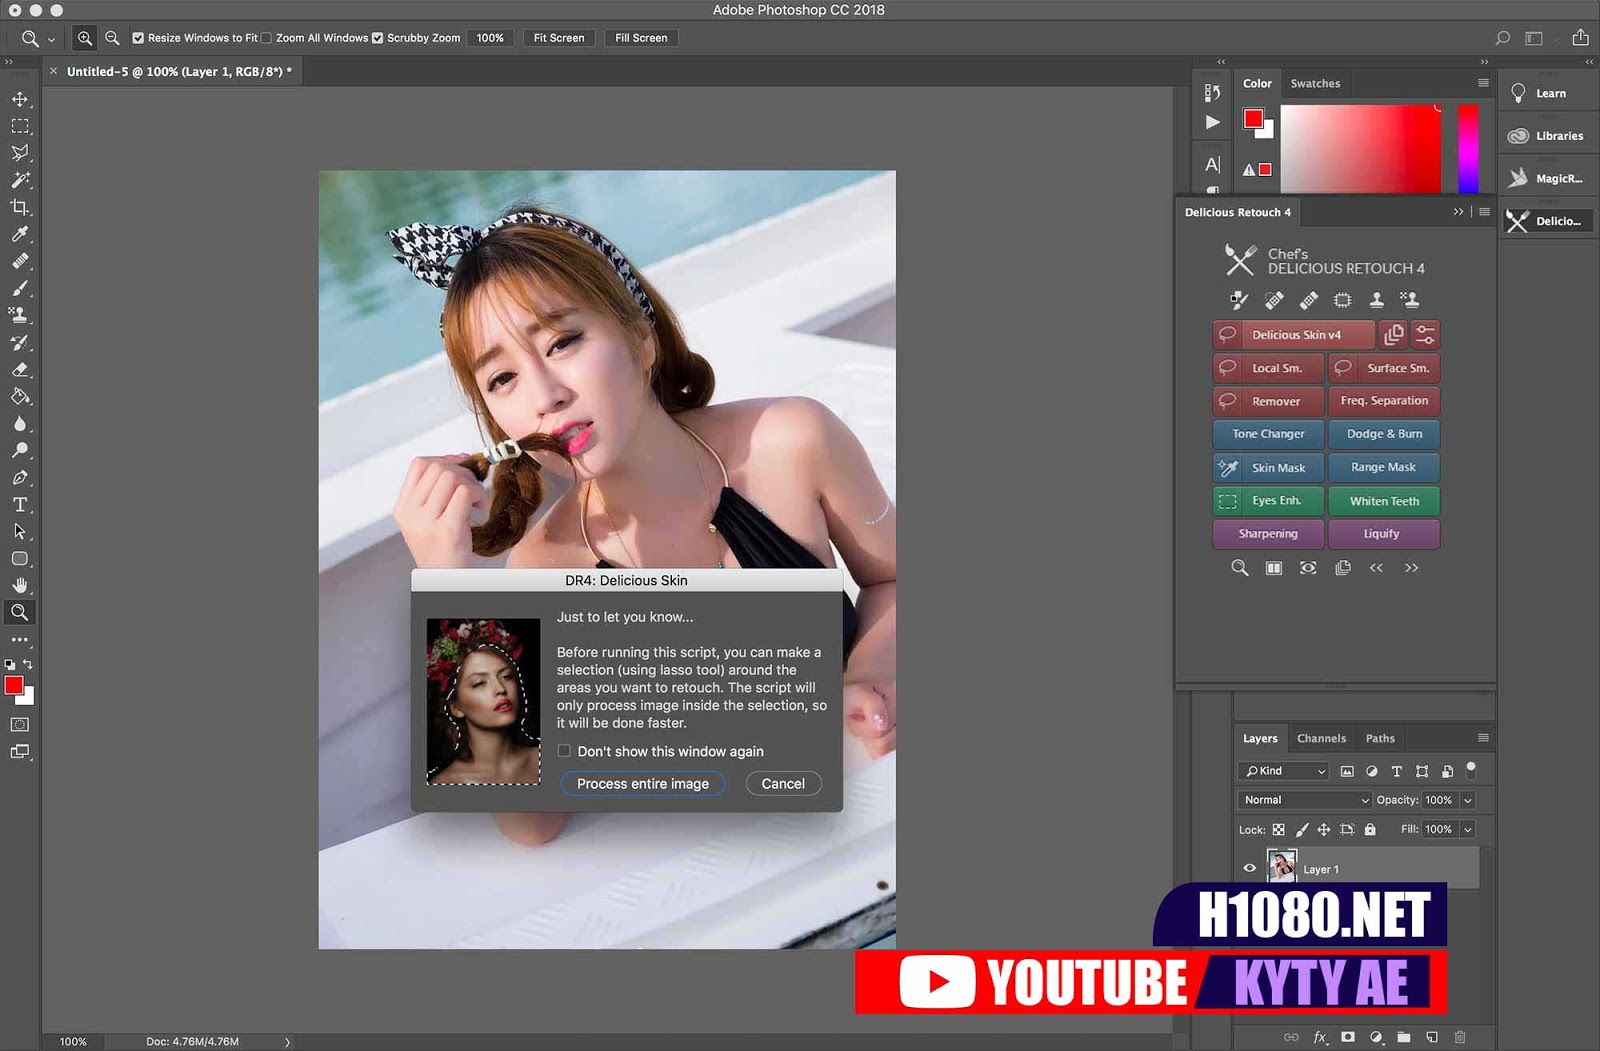Click the Process entire image button
The image size is (1600, 1051).
[x=642, y=784]
